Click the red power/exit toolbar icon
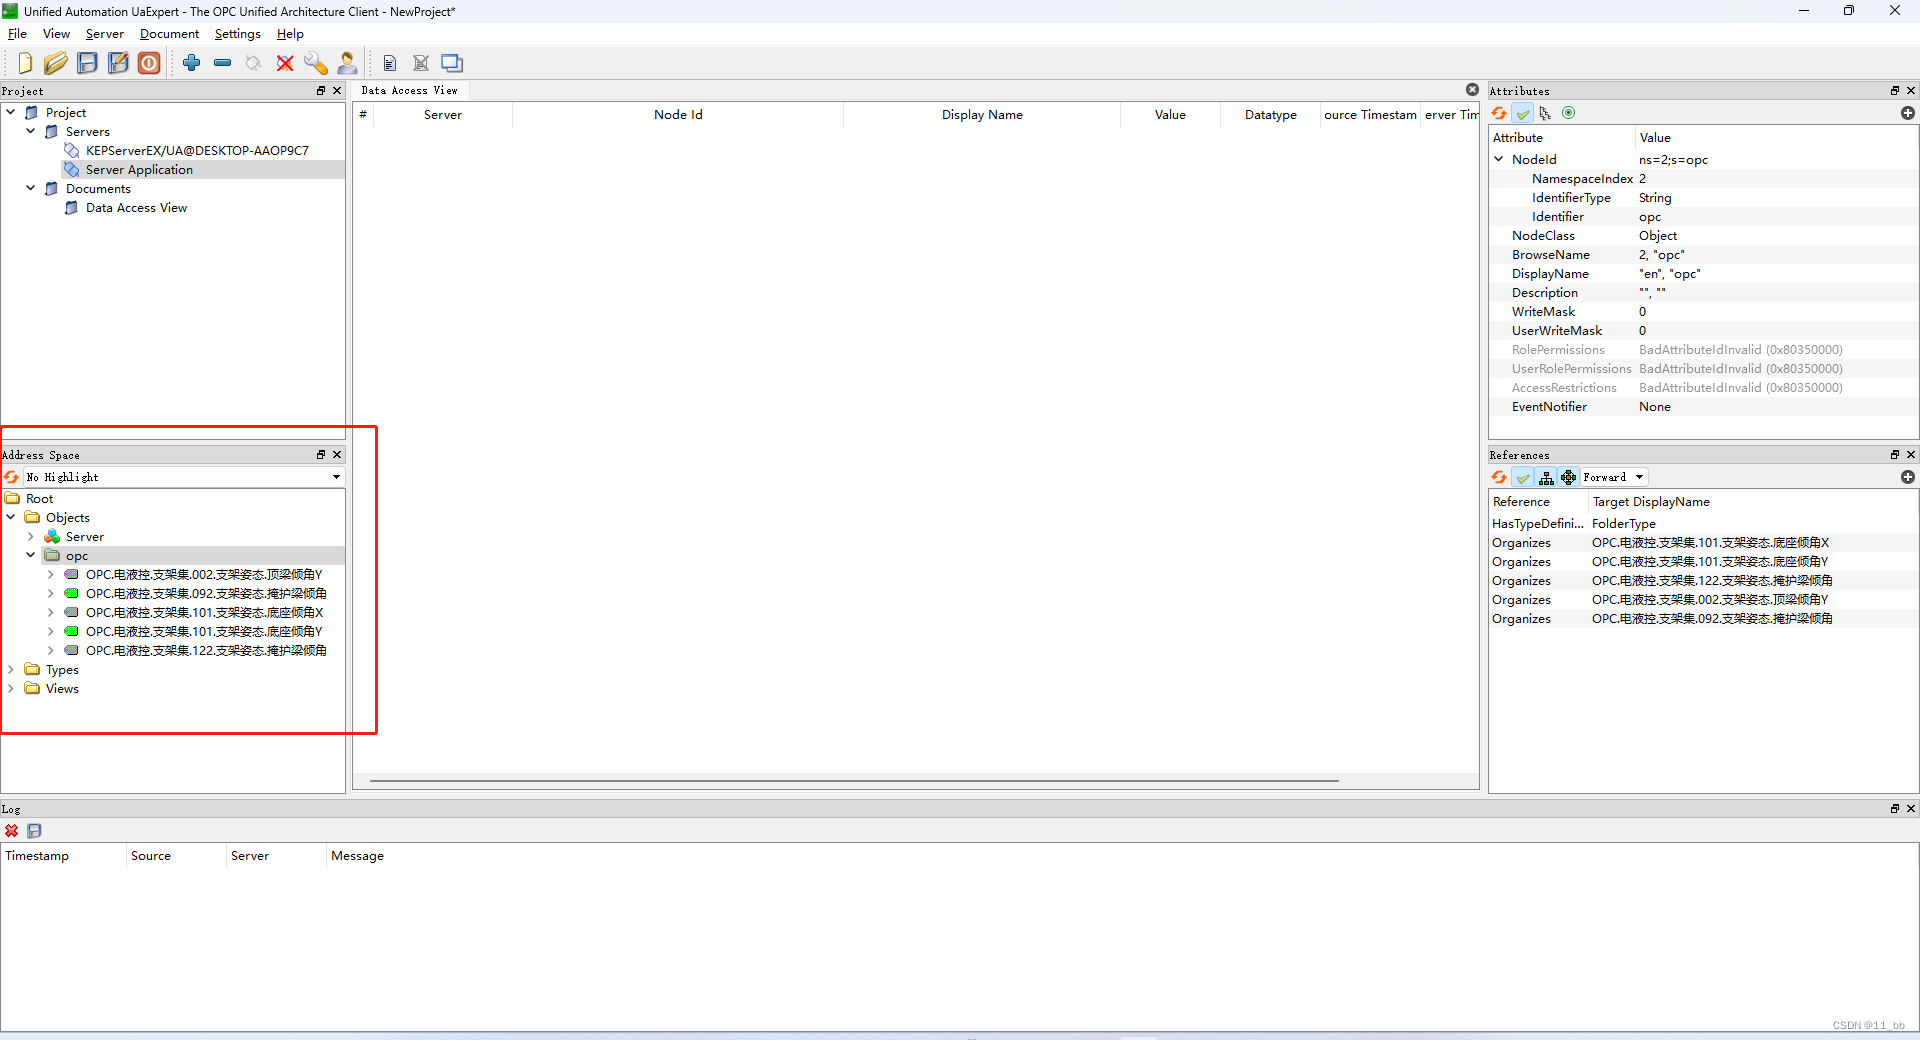 [x=149, y=63]
